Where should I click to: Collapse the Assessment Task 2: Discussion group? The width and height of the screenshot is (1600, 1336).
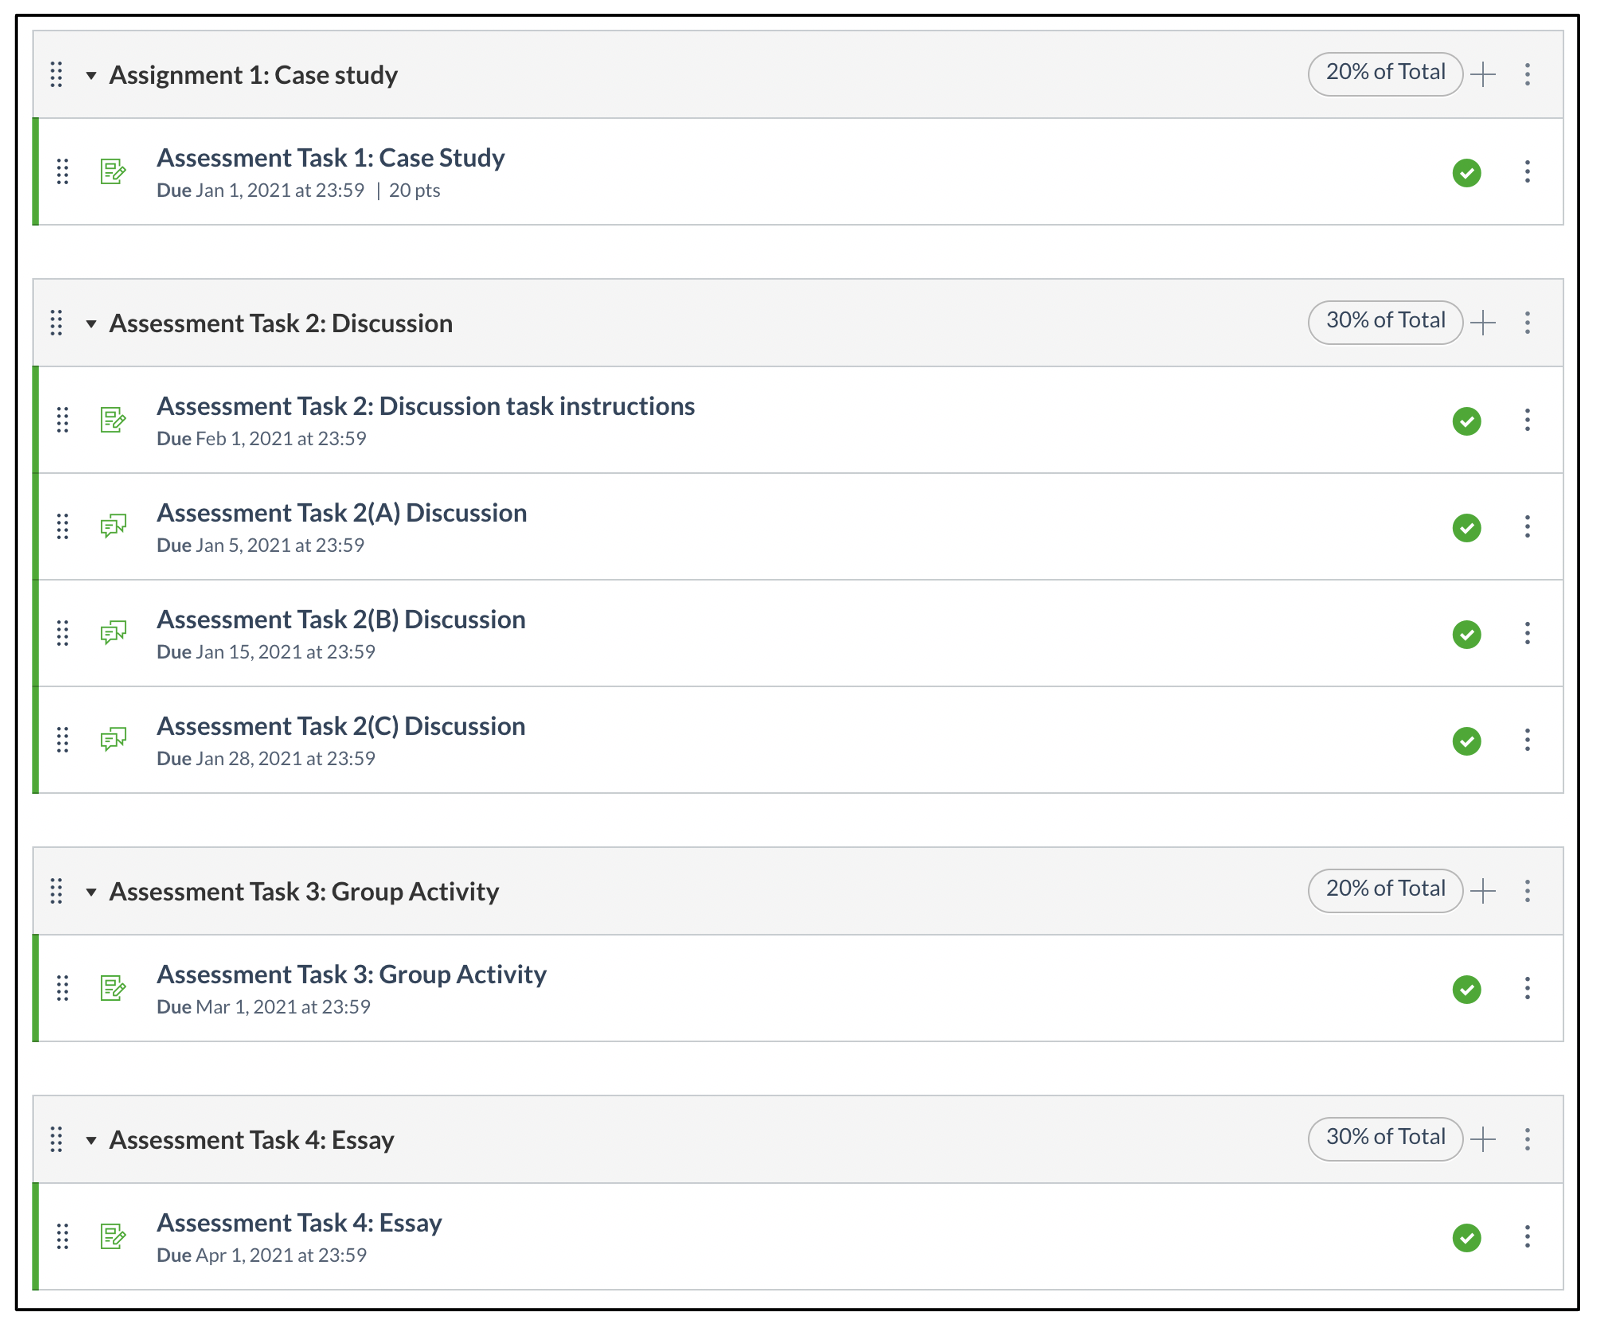(91, 324)
